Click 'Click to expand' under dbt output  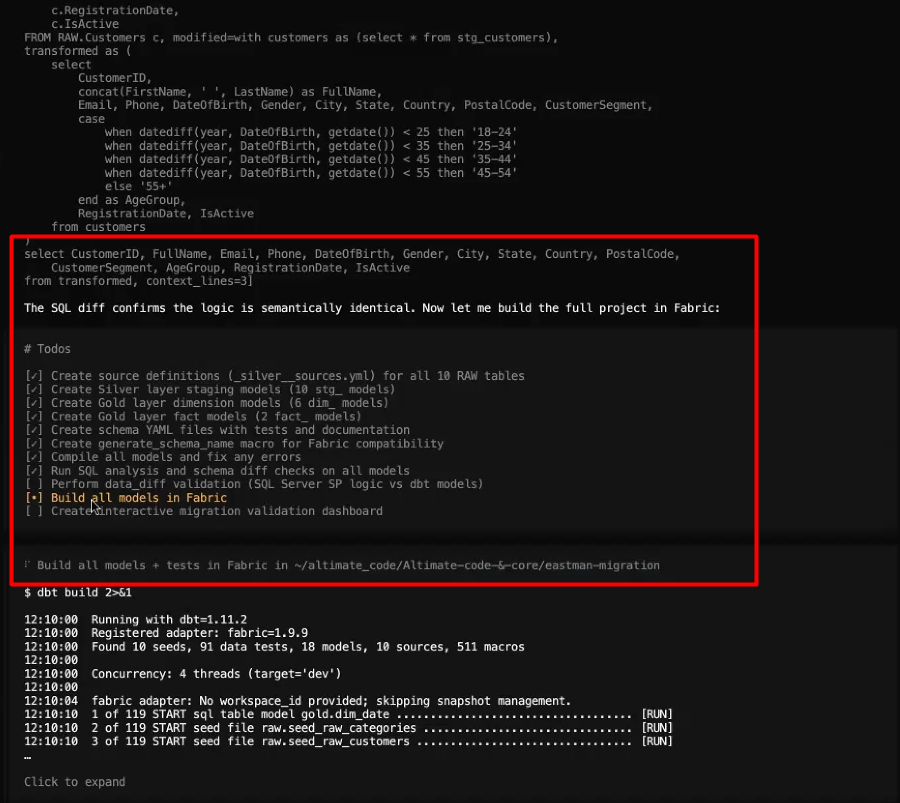[x=75, y=782]
